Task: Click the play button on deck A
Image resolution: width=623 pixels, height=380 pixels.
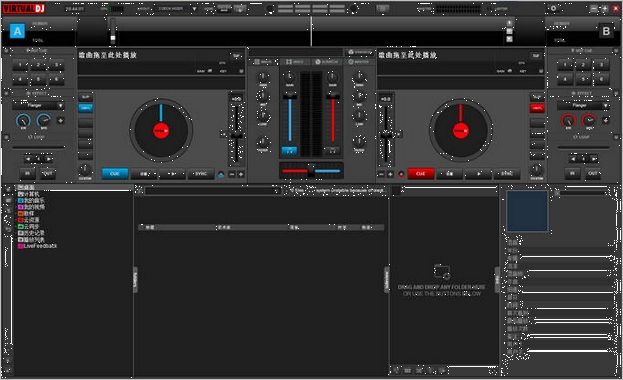Action: click(172, 174)
